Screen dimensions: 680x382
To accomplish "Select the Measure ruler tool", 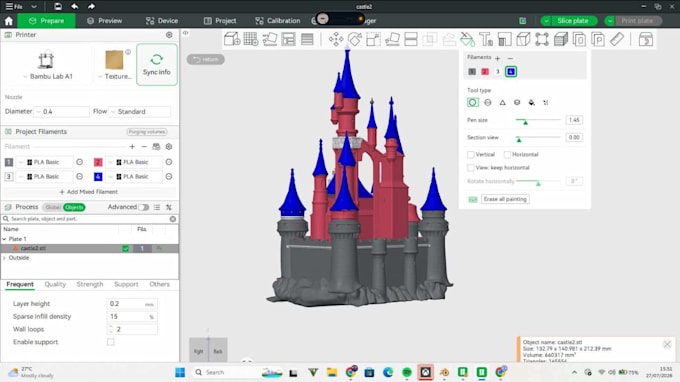I will [x=617, y=39].
